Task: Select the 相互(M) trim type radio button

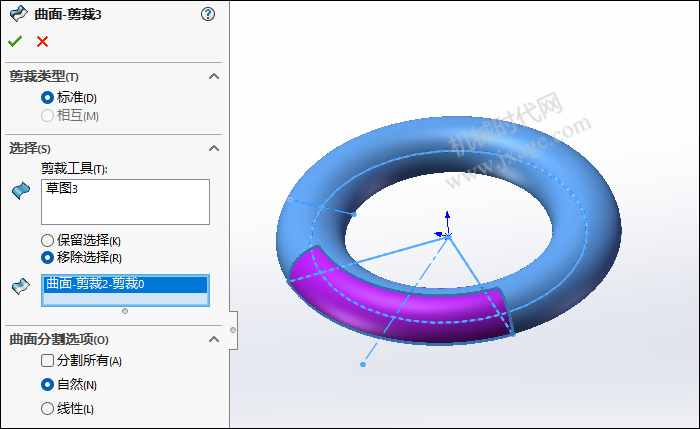Action: point(47,116)
